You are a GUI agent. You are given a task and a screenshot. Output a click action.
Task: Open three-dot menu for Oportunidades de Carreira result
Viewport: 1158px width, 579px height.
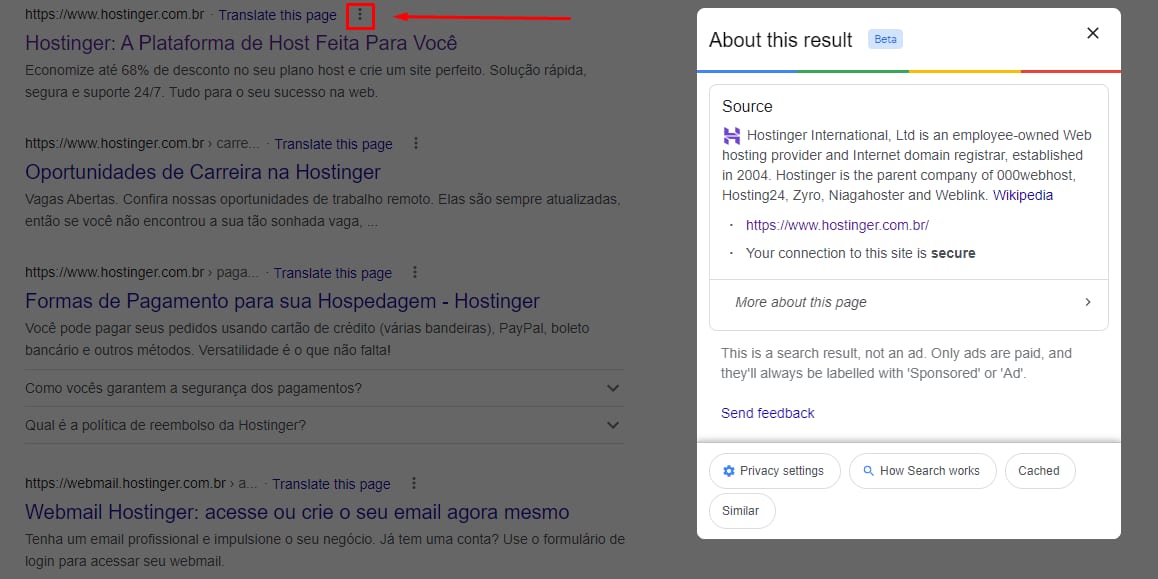coord(416,143)
